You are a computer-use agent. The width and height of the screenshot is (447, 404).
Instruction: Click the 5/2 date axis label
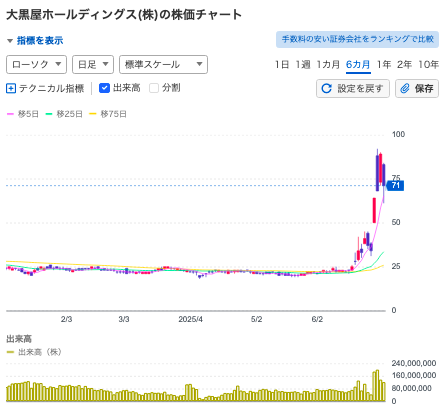click(x=256, y=319)
